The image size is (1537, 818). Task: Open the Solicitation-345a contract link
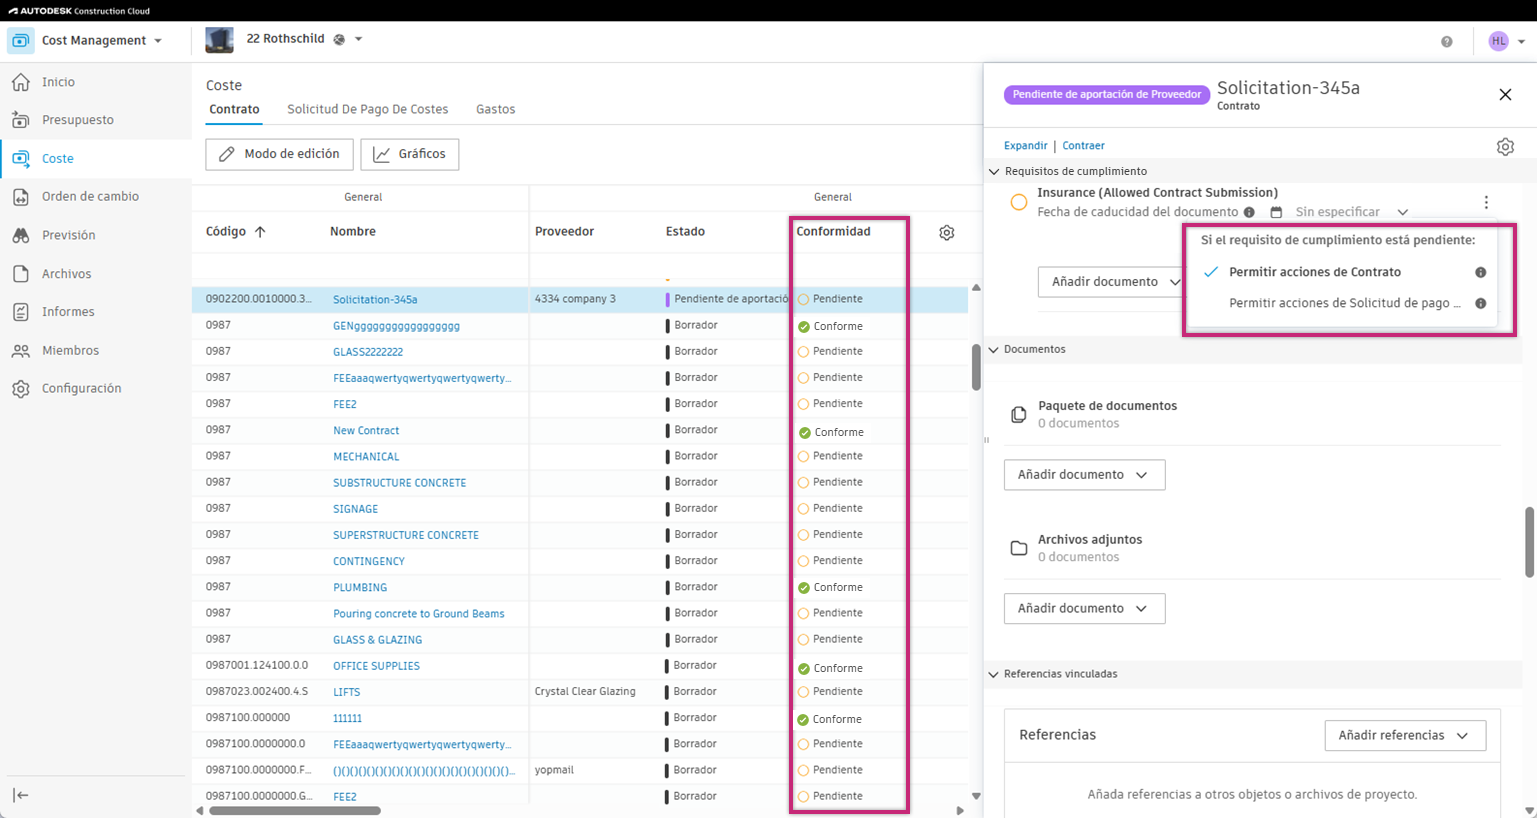point(375,300)
